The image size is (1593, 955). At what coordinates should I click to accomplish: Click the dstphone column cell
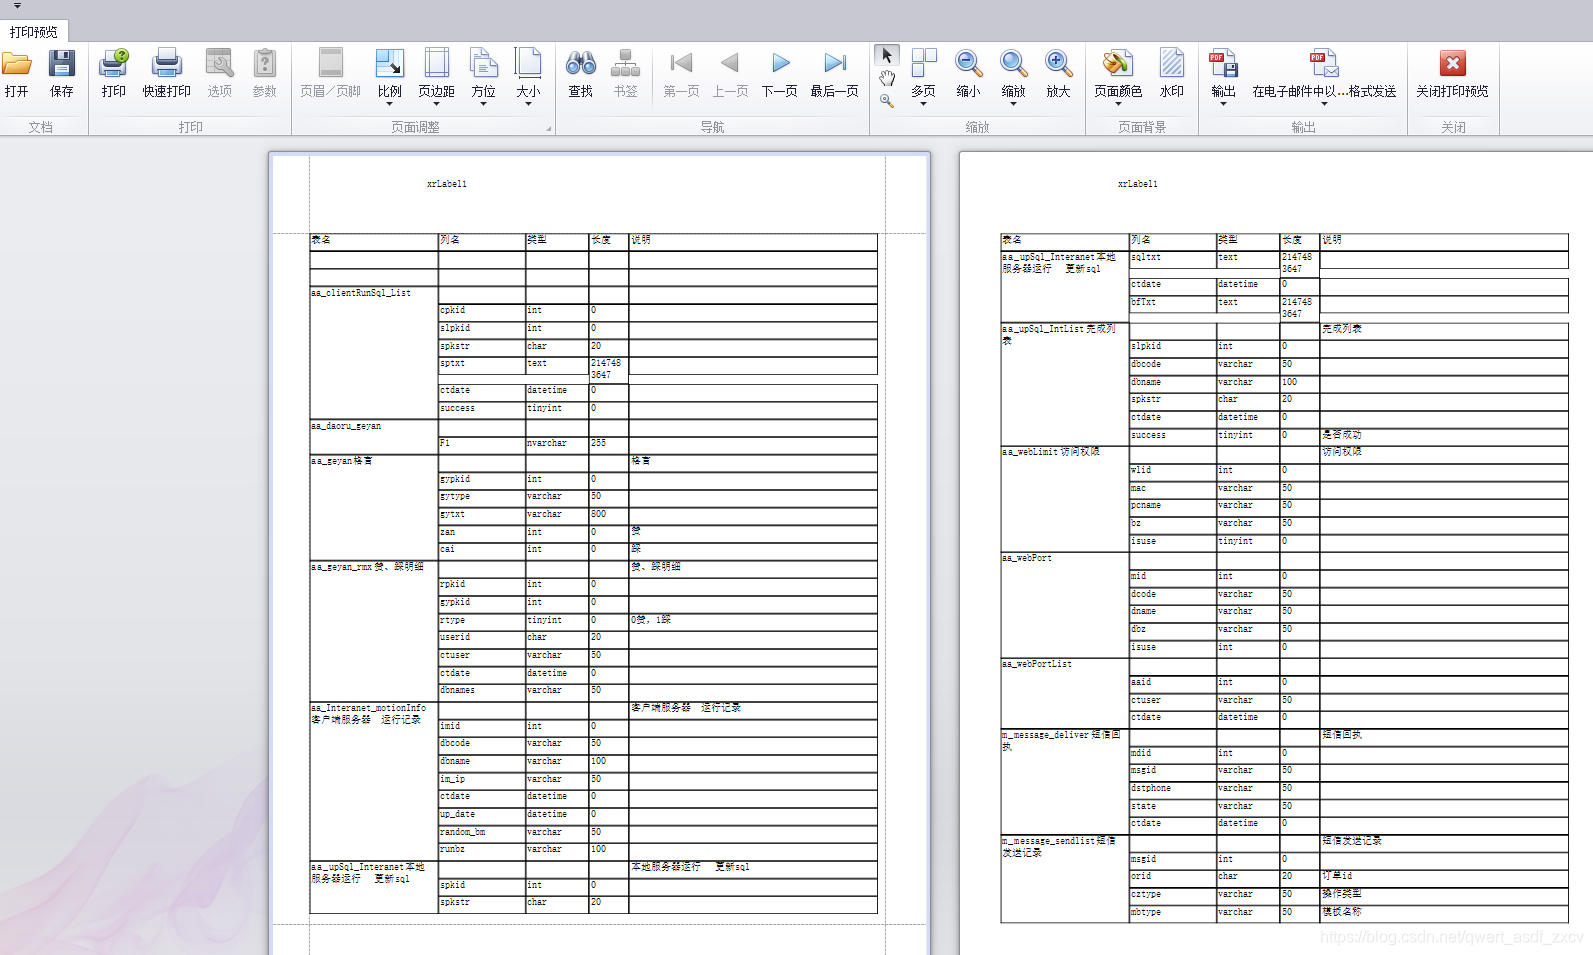[1172, 788]
